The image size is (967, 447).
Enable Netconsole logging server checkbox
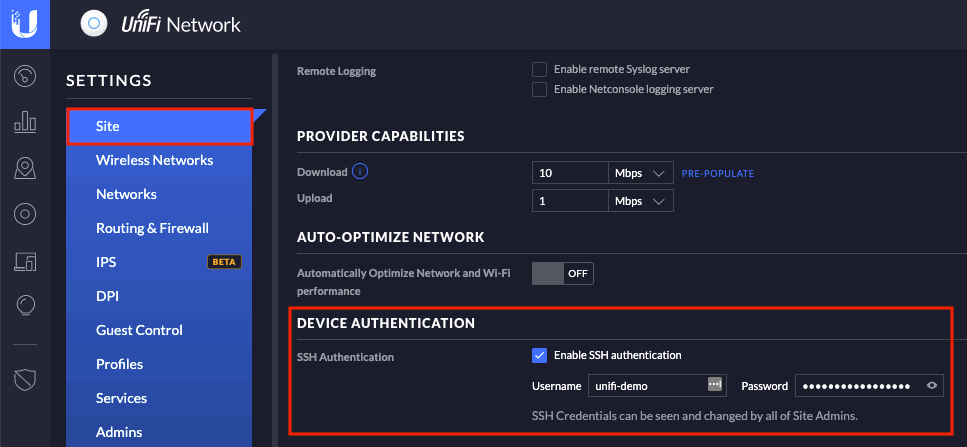[540, 89]
